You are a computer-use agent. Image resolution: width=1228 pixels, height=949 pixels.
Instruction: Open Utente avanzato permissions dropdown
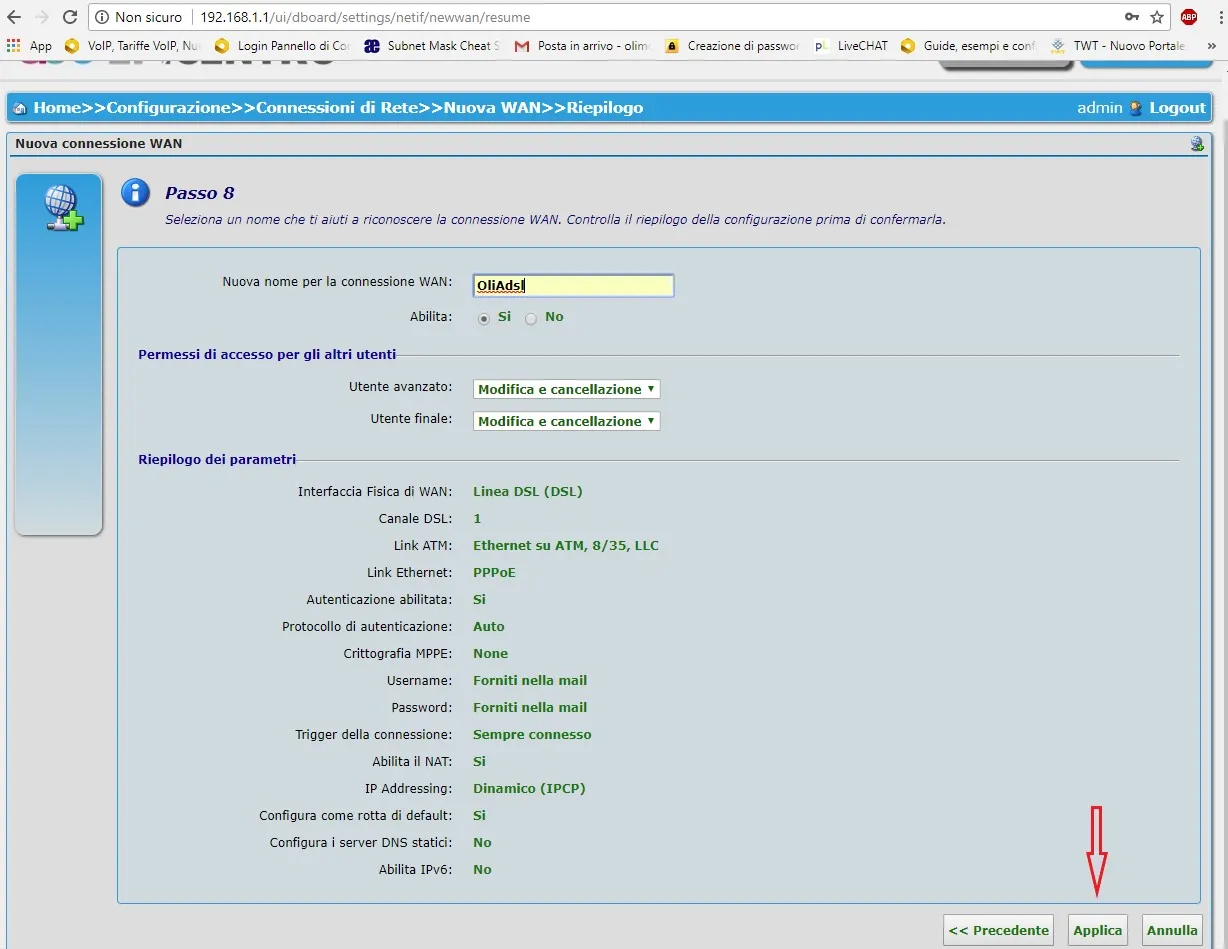coord(566,389)
